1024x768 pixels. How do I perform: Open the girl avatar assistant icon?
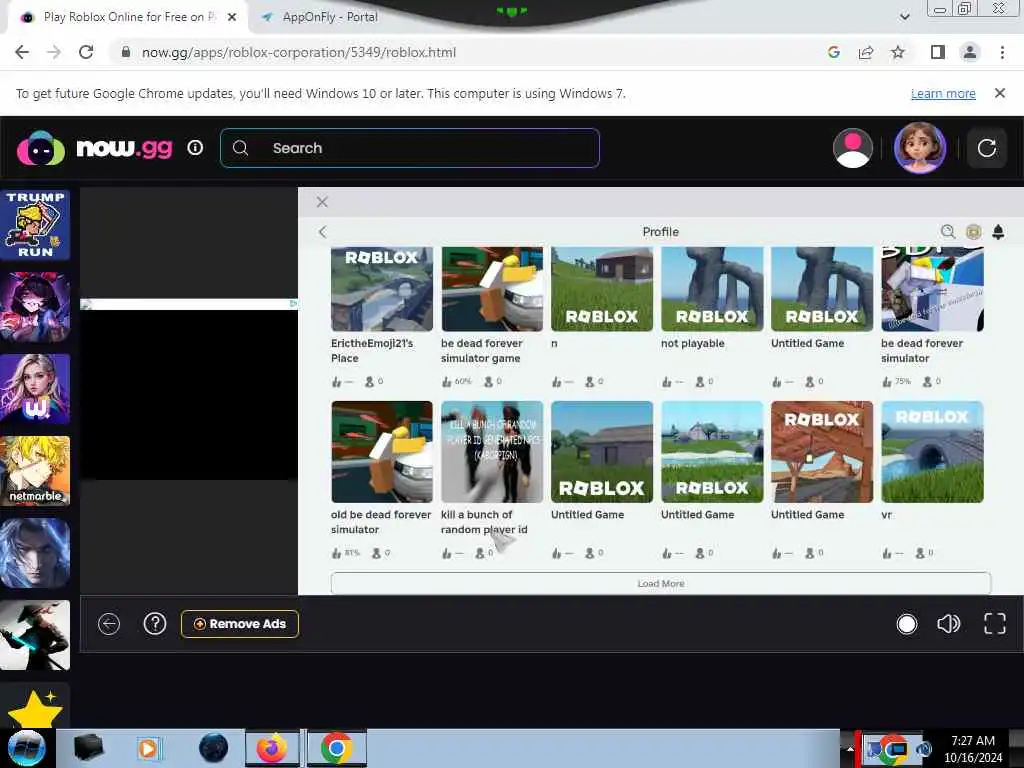920,148
